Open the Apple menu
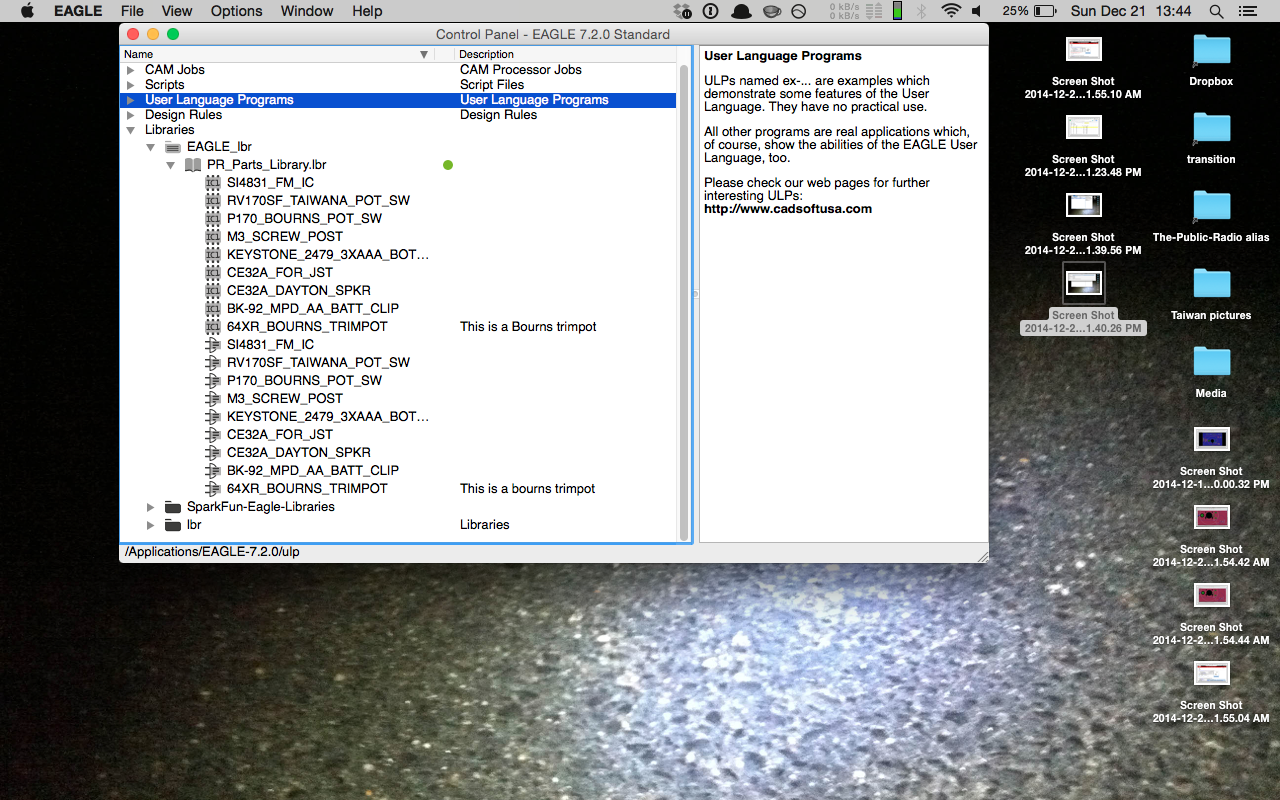The height and width of the screenshot is (800, 1280). point(27,11)
